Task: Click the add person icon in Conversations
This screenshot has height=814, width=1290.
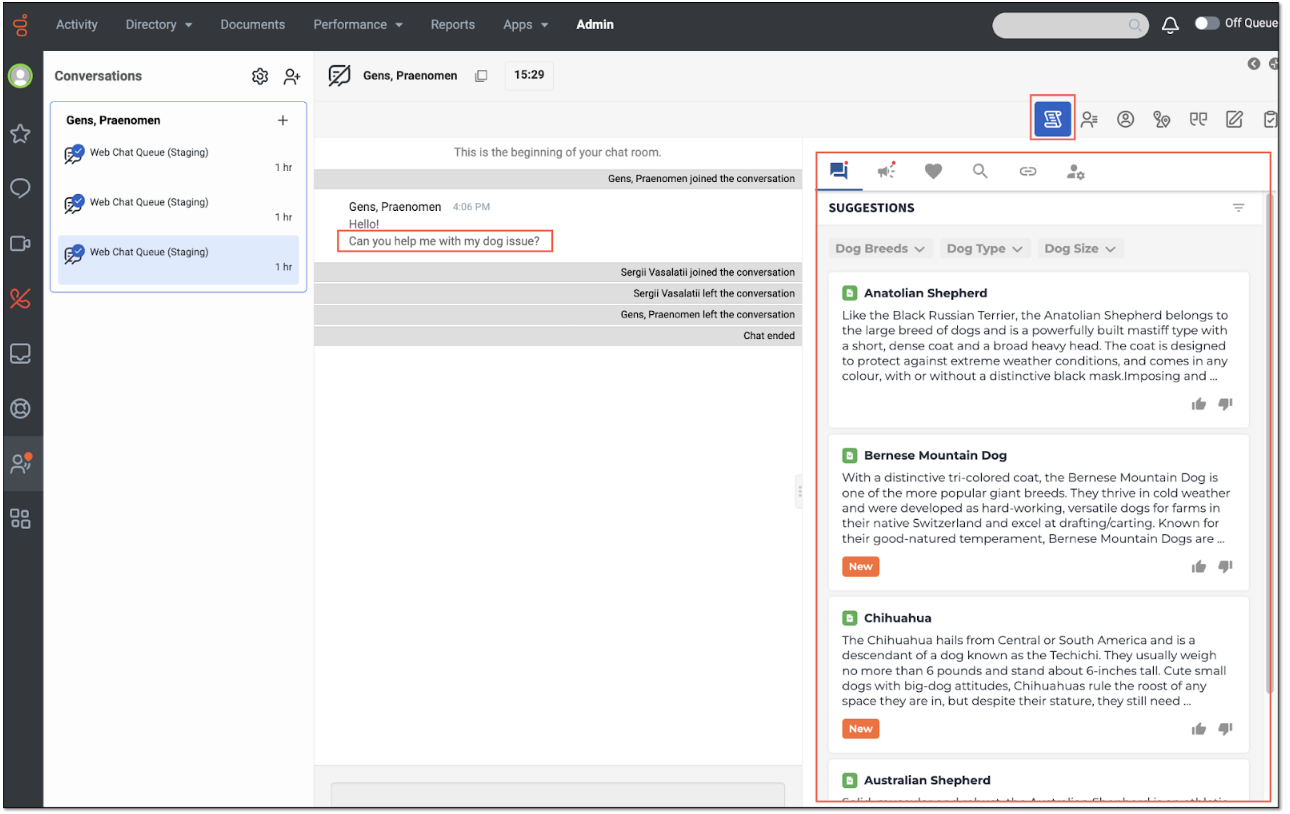Action: 292,76
